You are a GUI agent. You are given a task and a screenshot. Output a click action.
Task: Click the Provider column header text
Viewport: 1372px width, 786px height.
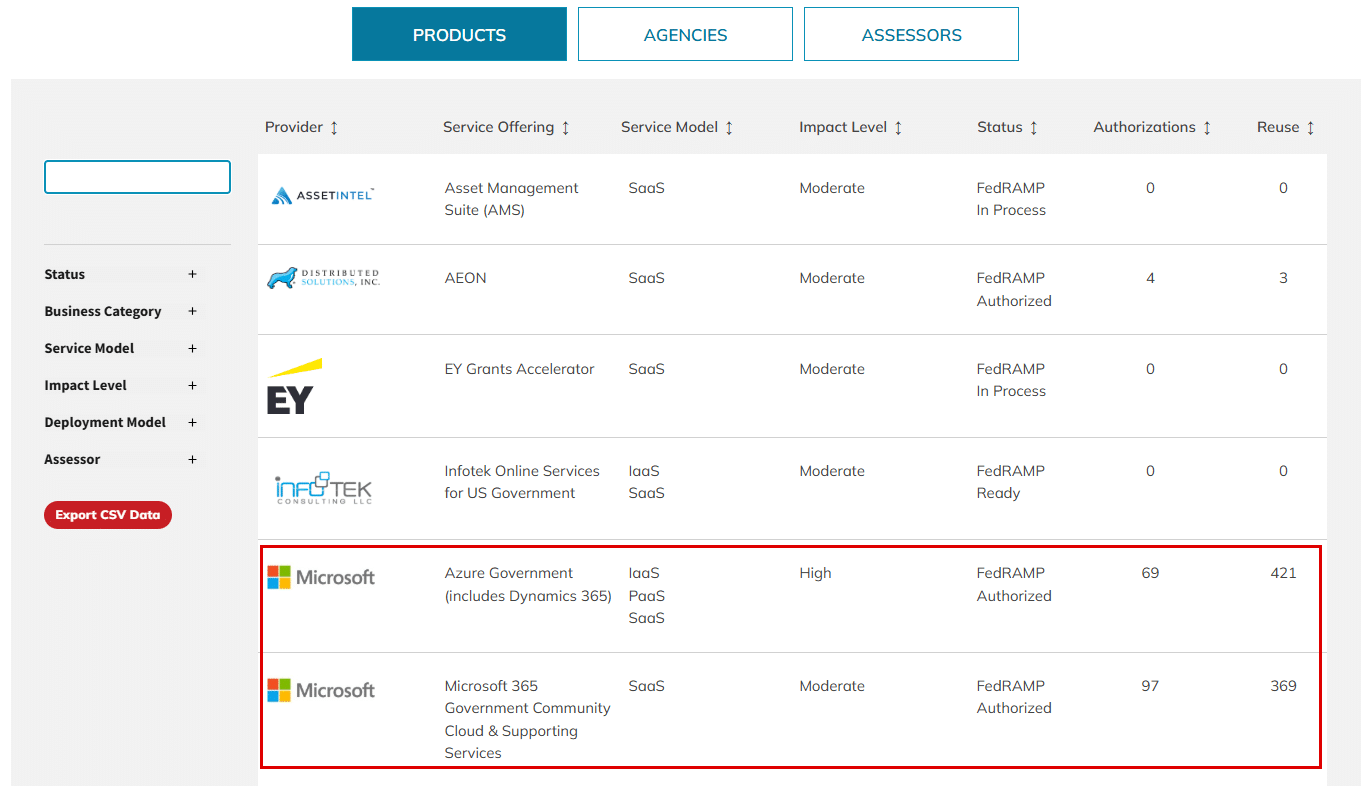294,127
